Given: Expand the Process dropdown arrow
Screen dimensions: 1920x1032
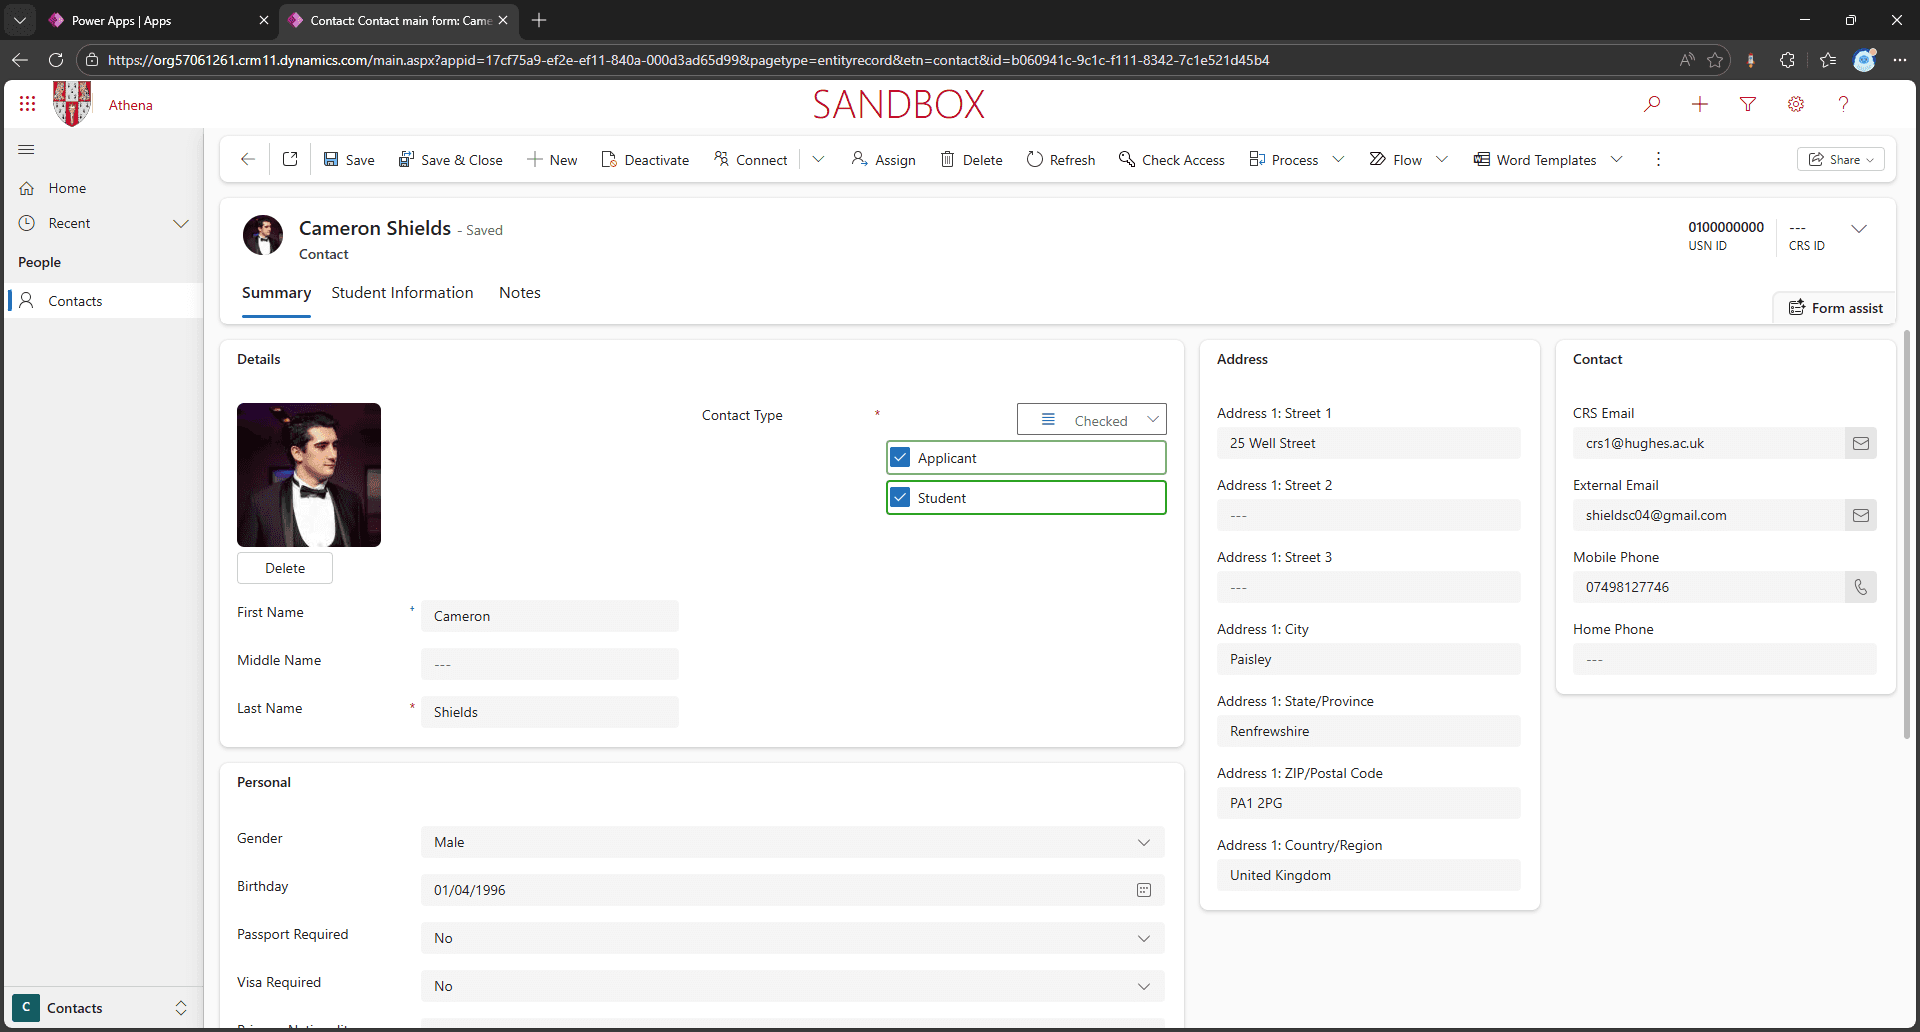Looking at the screenshot, I should click(1339, 160).
